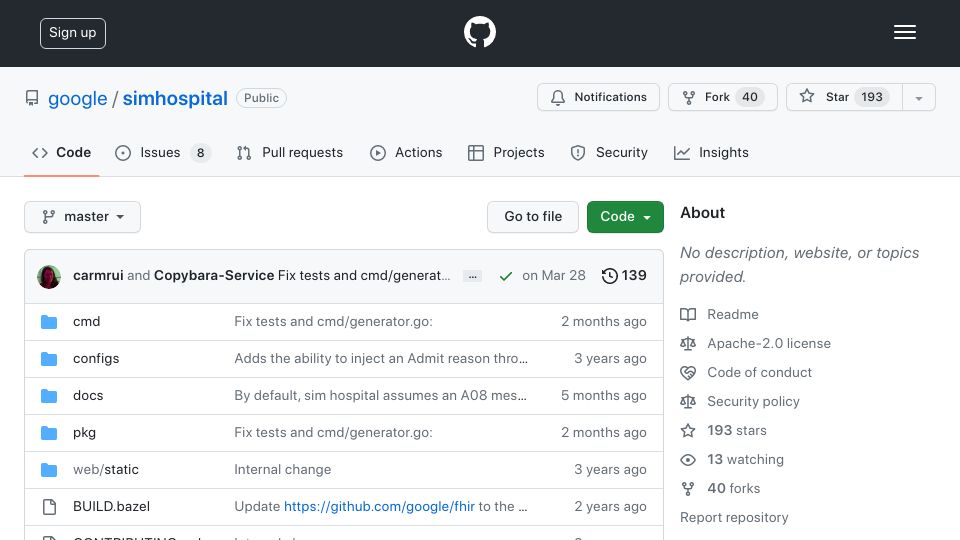The image size is (960, 540).
Task: Open the Actions tab
Action: [x=406, y=152]
